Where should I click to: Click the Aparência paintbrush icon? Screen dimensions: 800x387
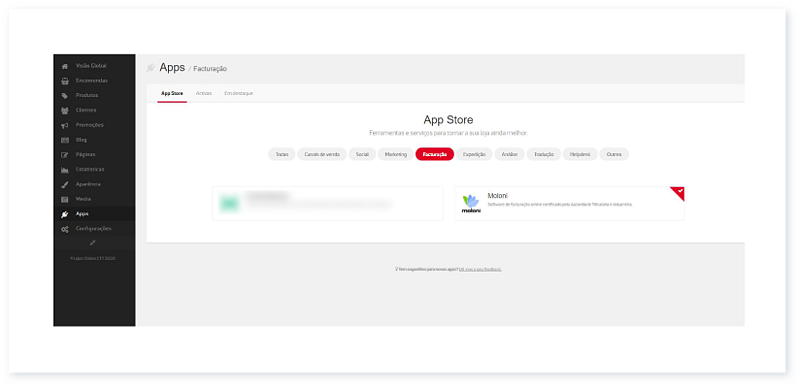[65, 185]
